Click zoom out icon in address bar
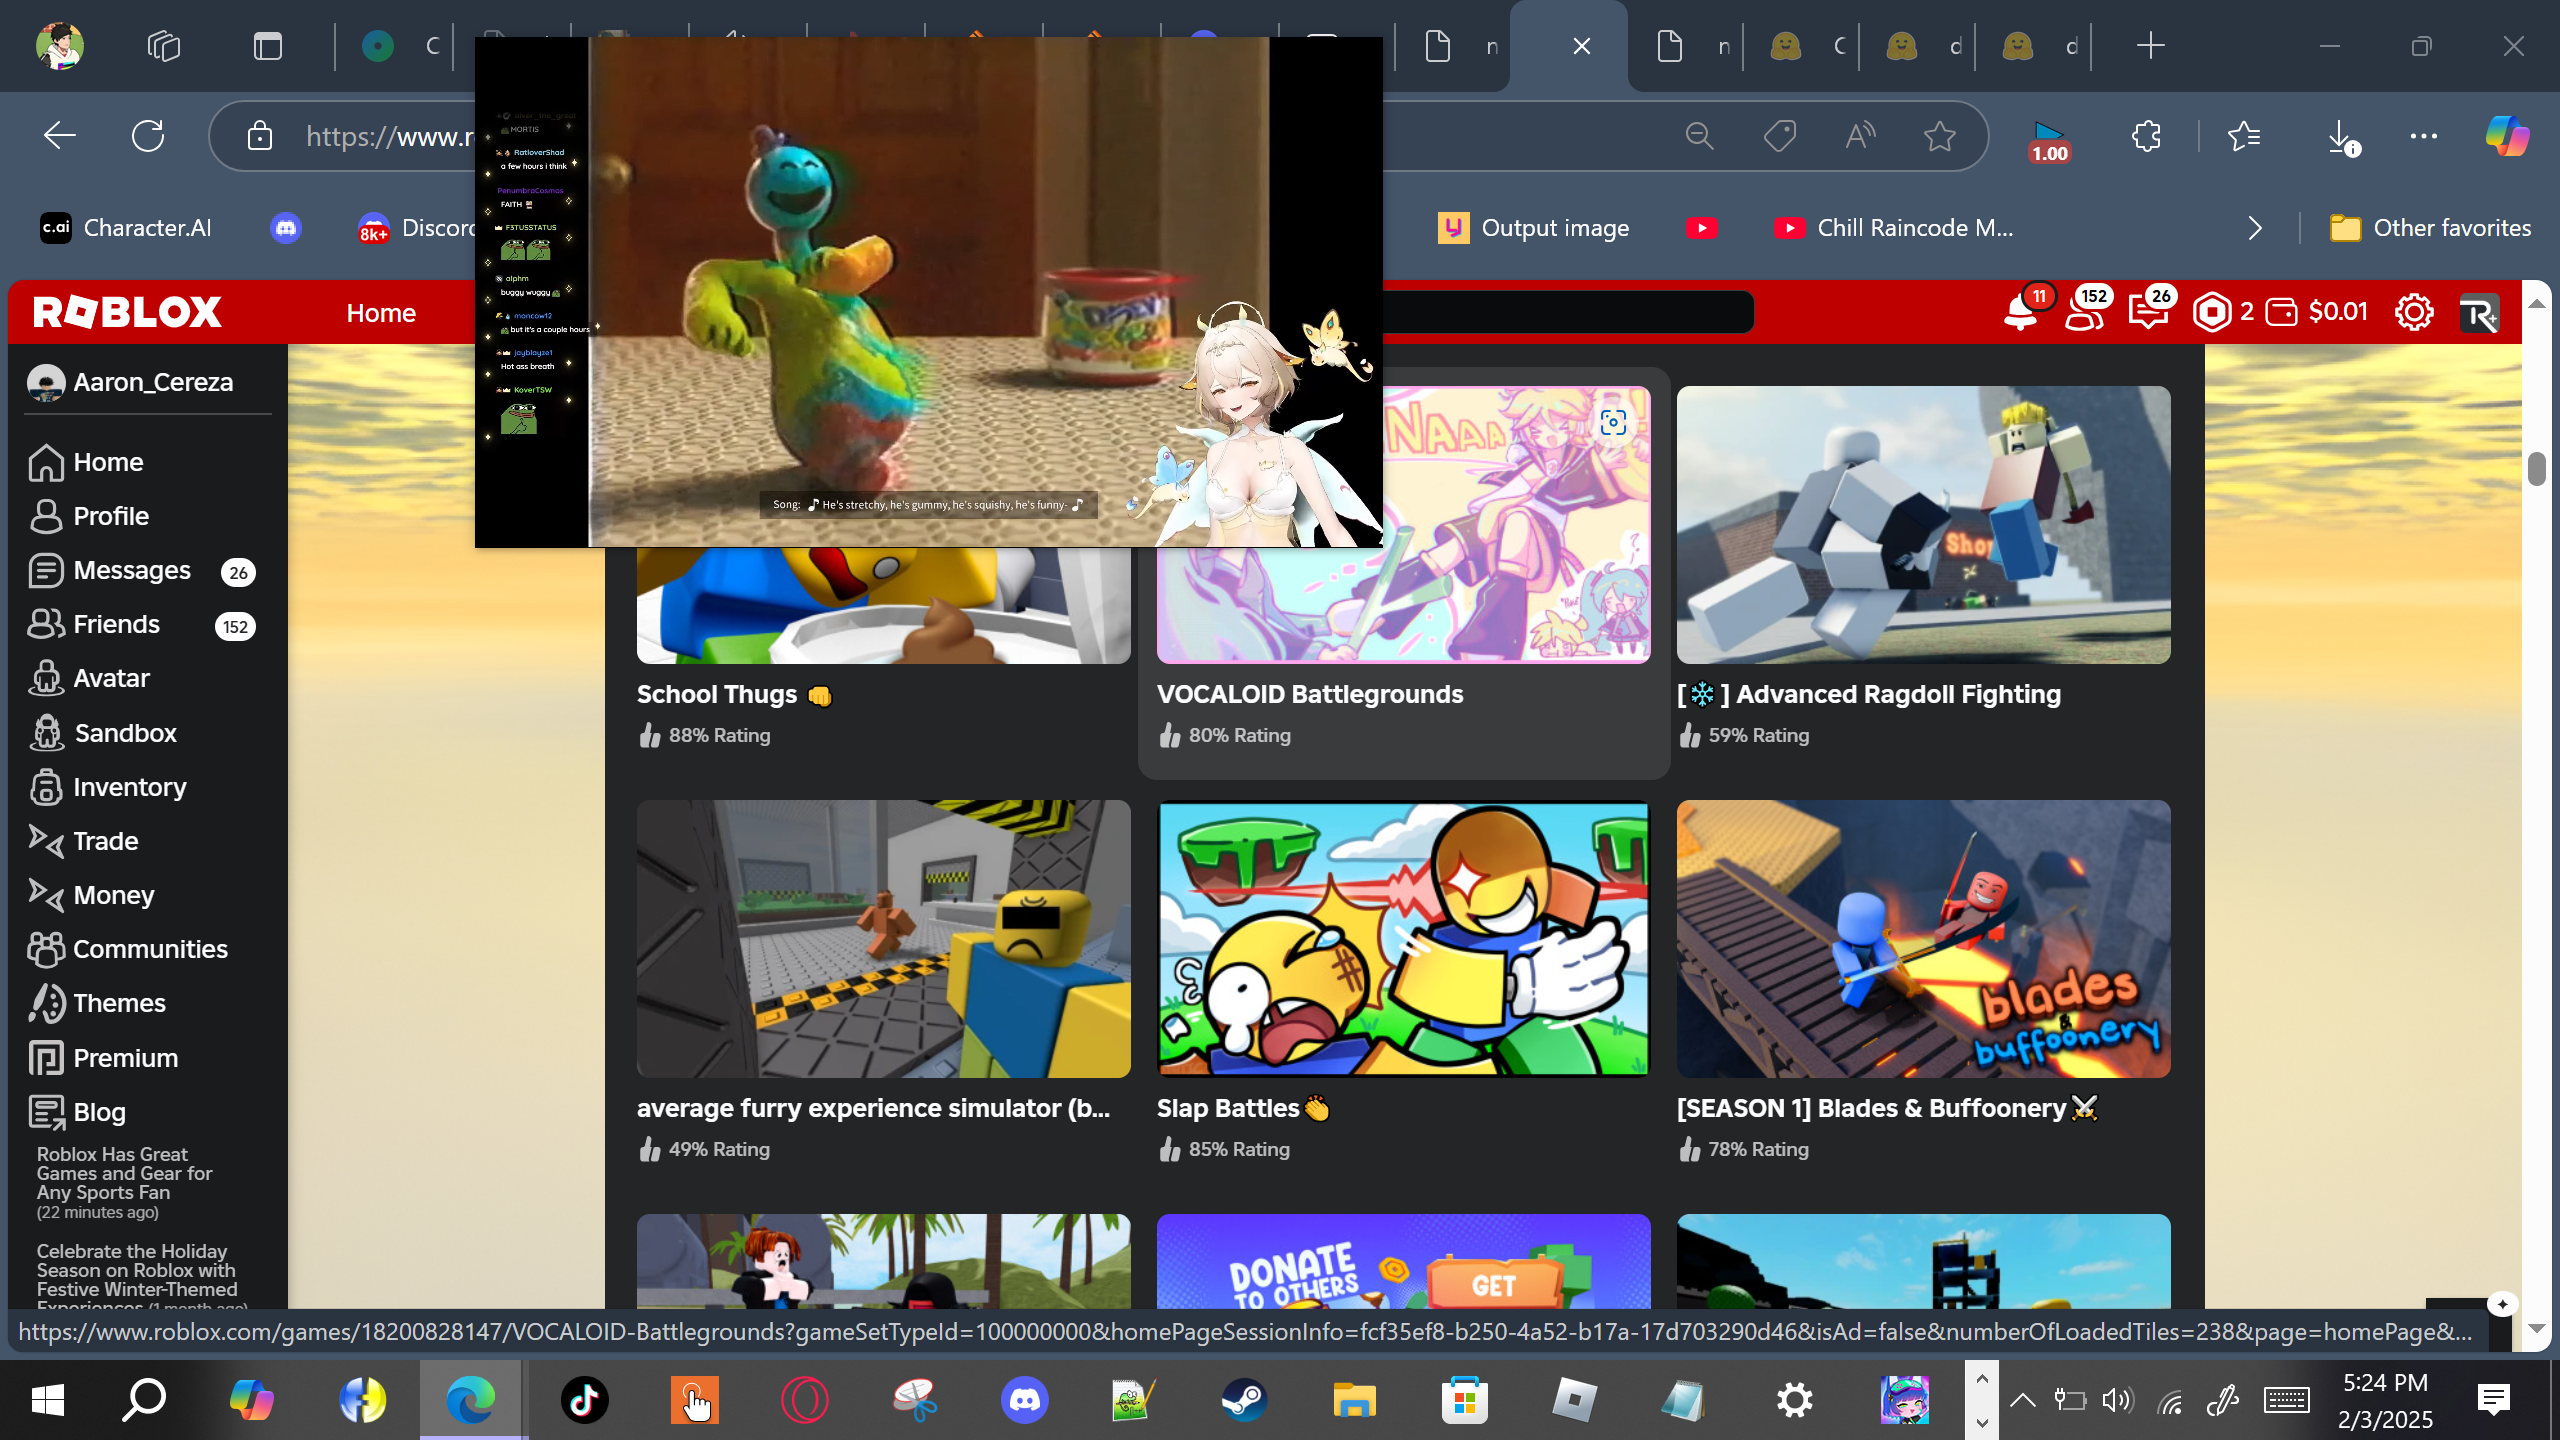Viewport: 2560px width, 1440px height. click(x=1700, y=136)
